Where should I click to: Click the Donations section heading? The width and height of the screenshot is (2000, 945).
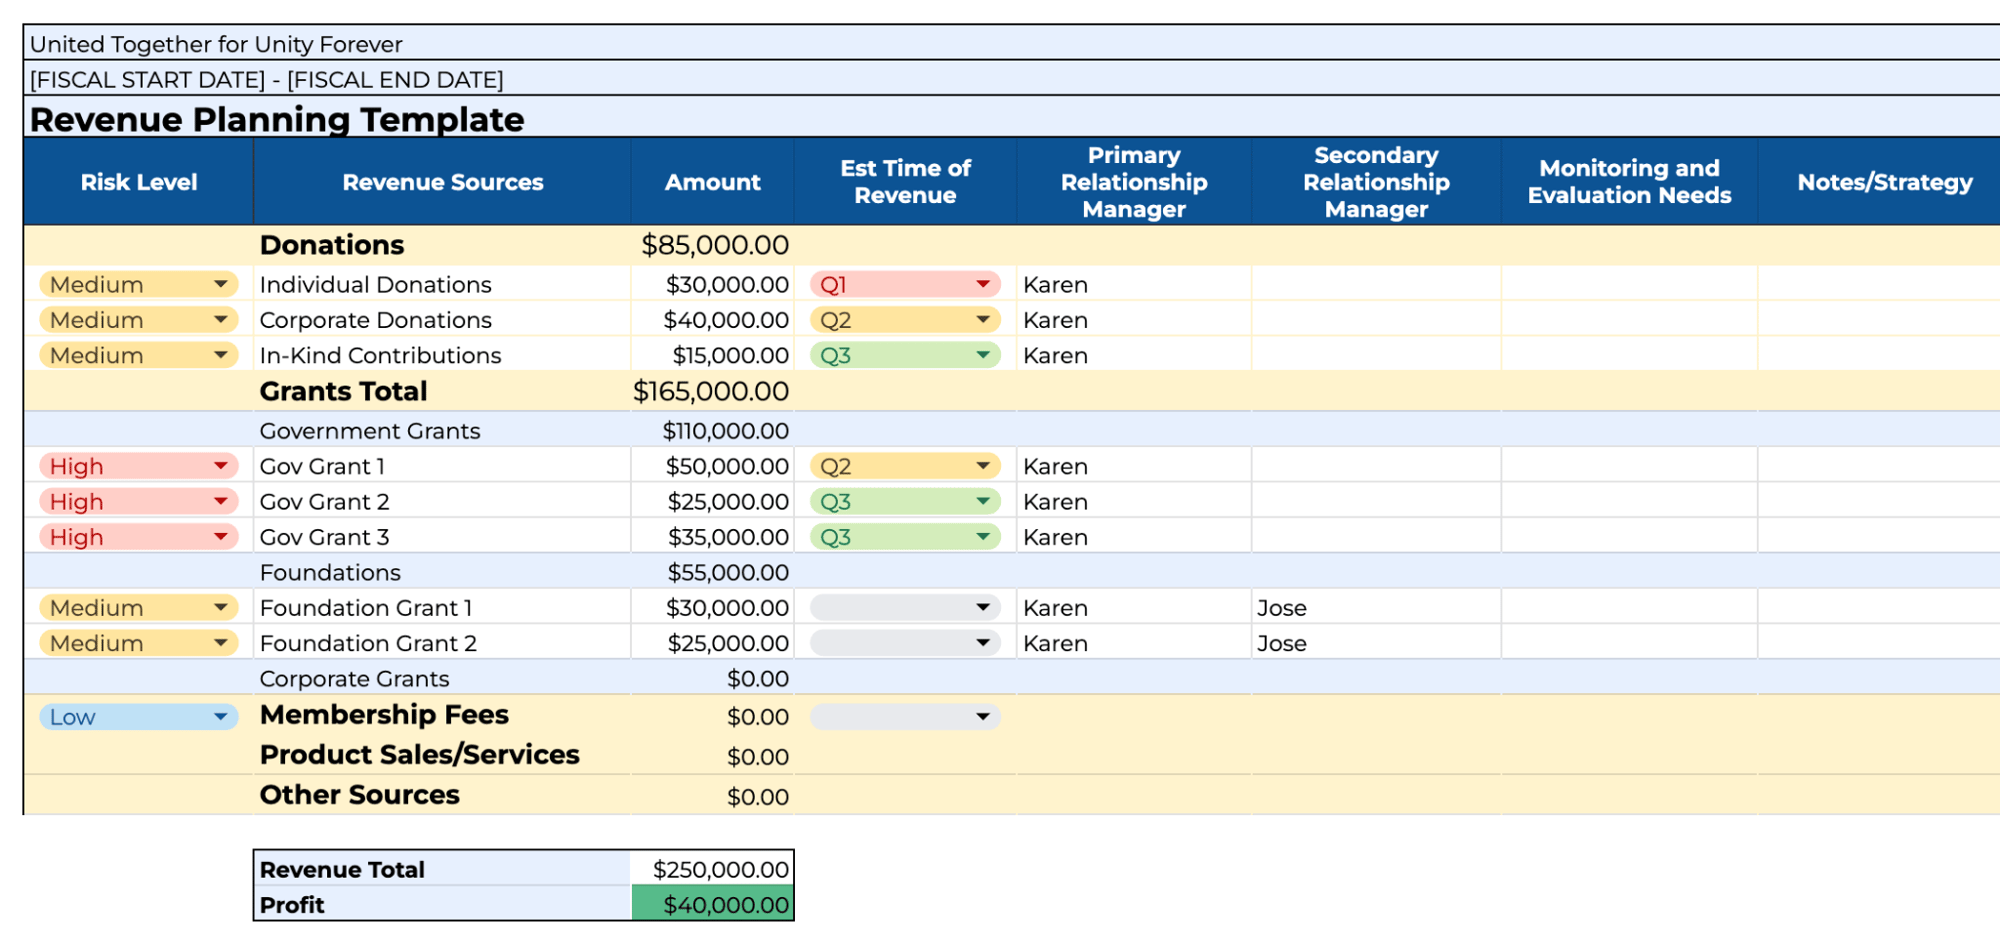[x=332, y=245]
